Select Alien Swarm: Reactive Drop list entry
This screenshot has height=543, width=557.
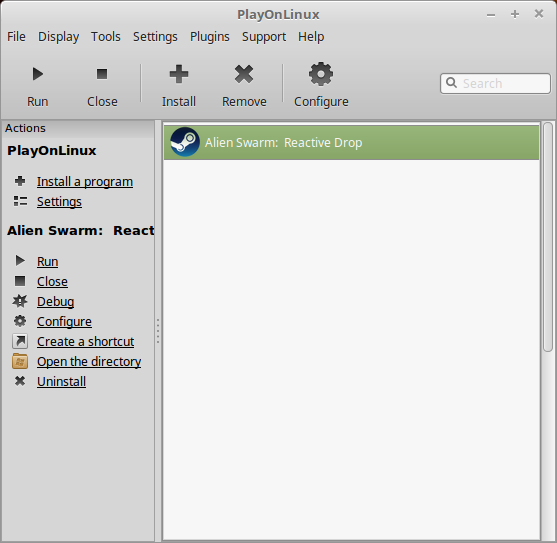click(351, 142)
